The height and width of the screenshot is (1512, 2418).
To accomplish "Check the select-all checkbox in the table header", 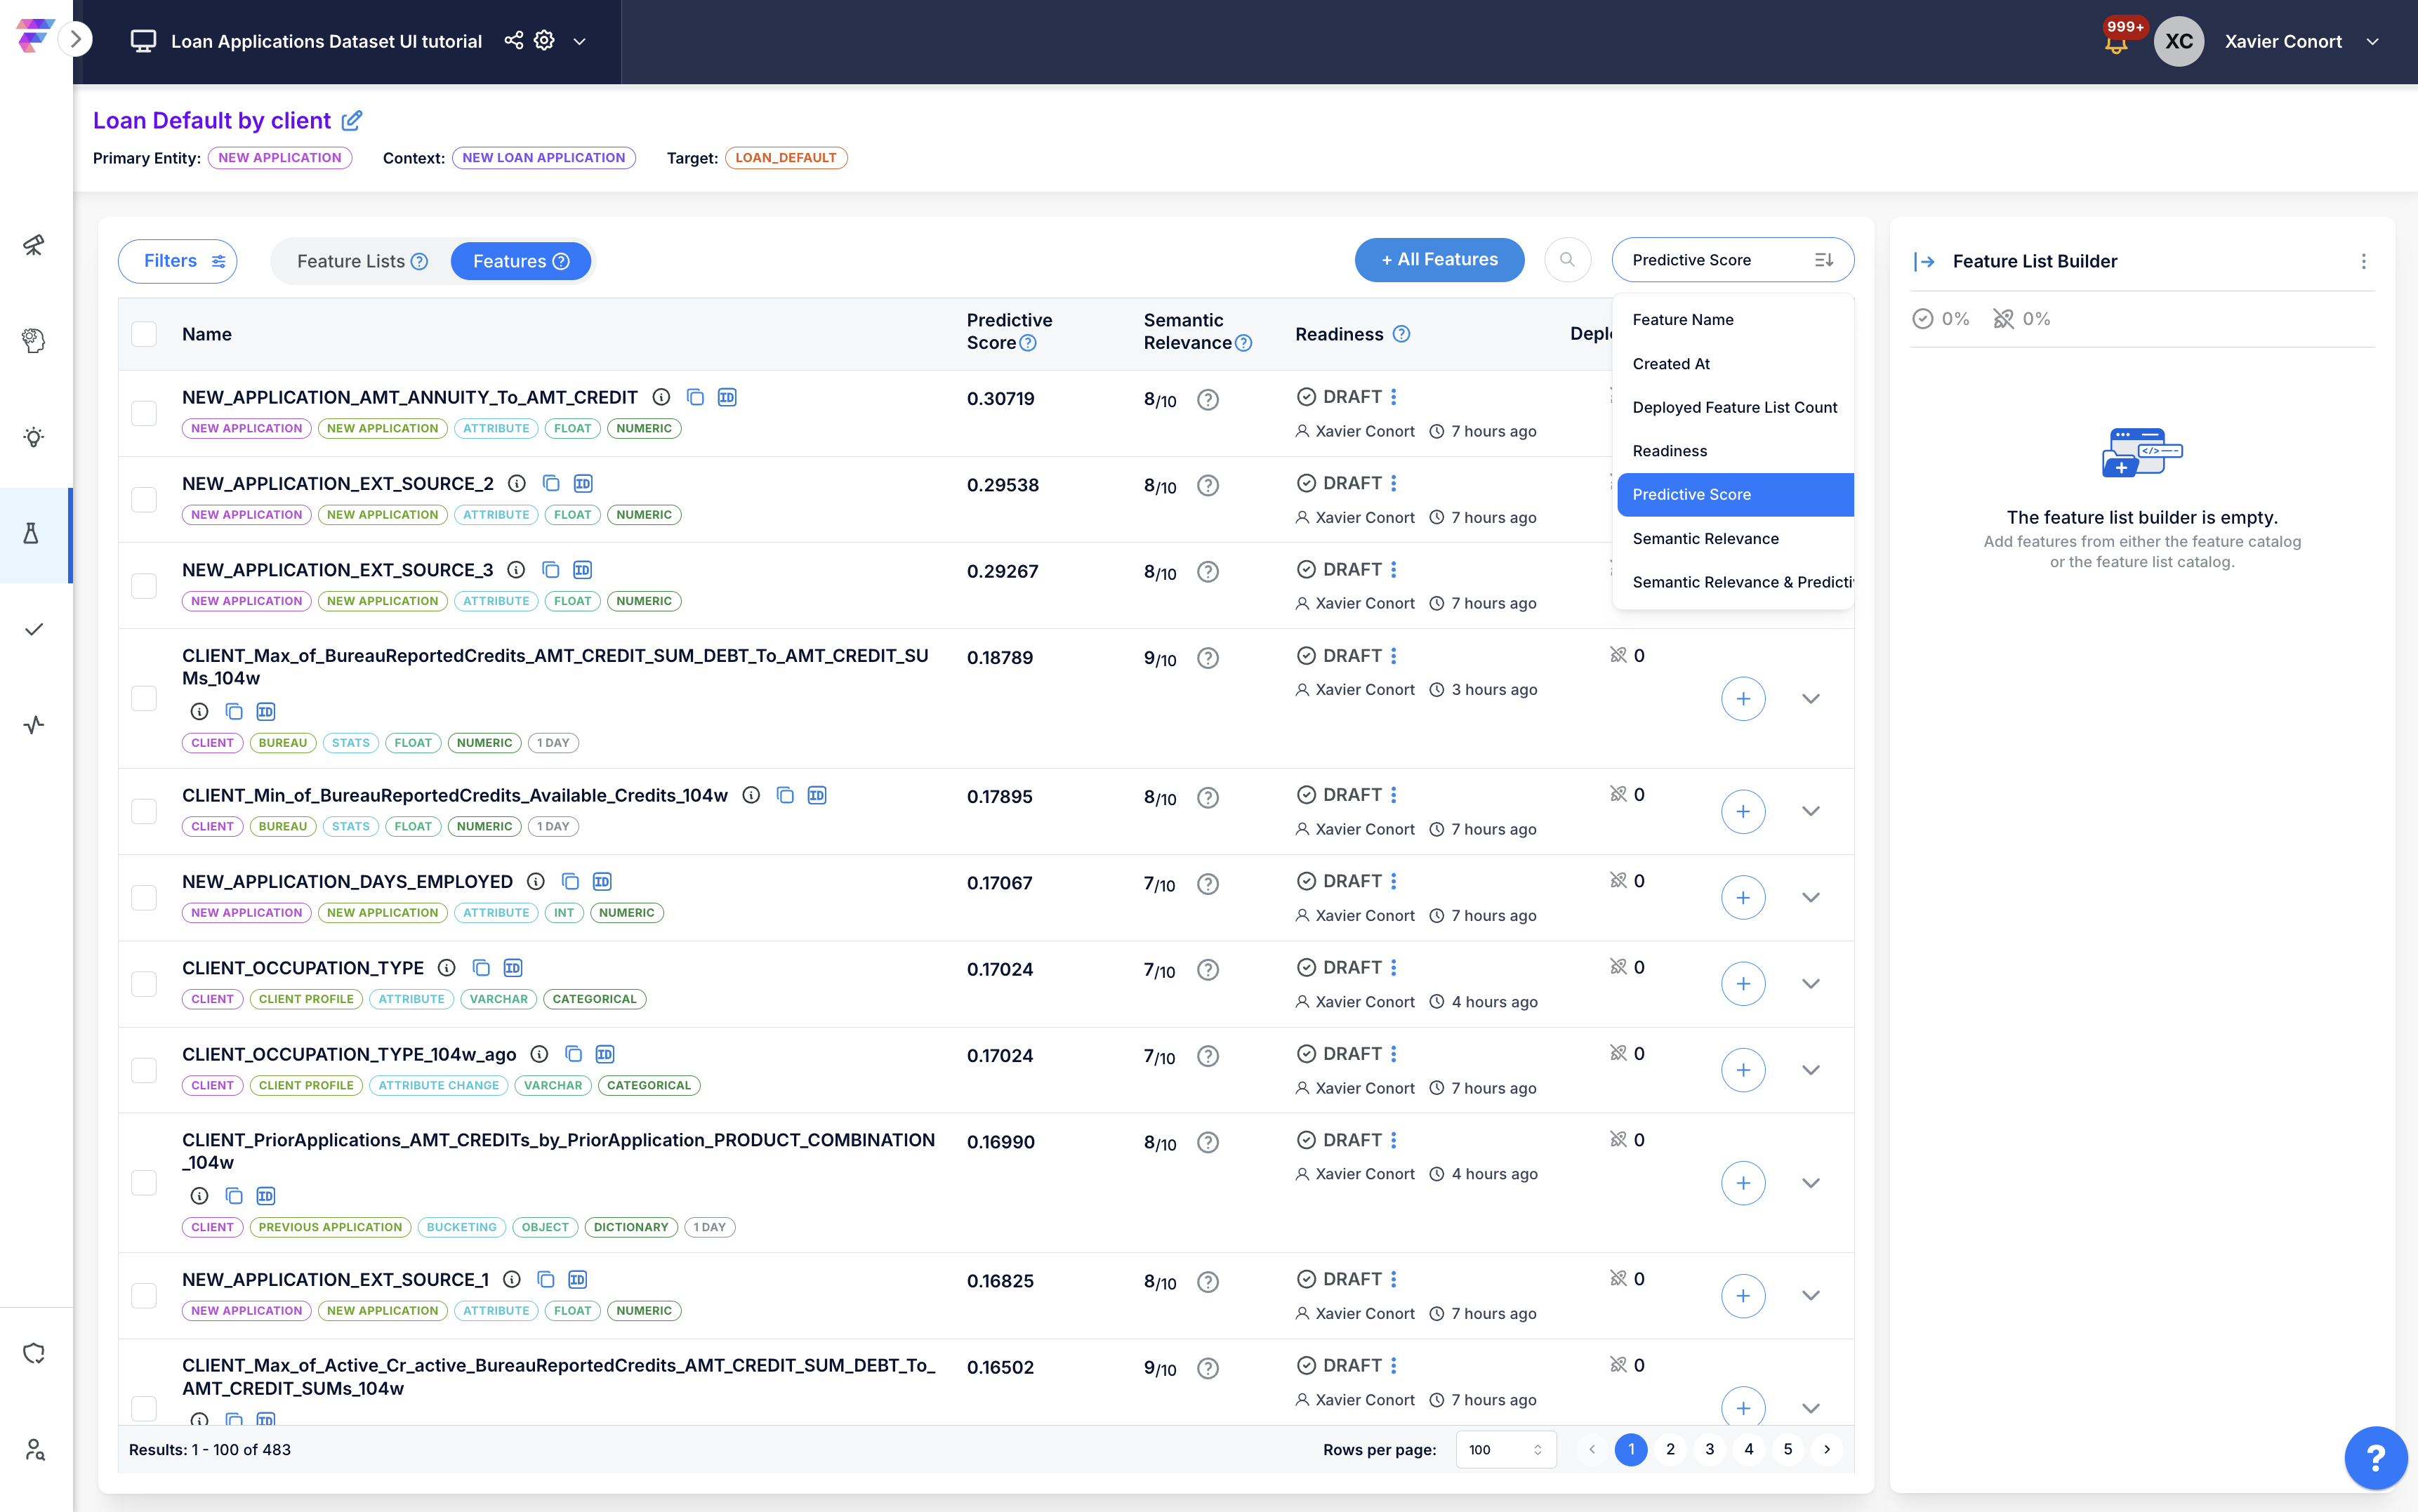I will (x=145, y=334).
